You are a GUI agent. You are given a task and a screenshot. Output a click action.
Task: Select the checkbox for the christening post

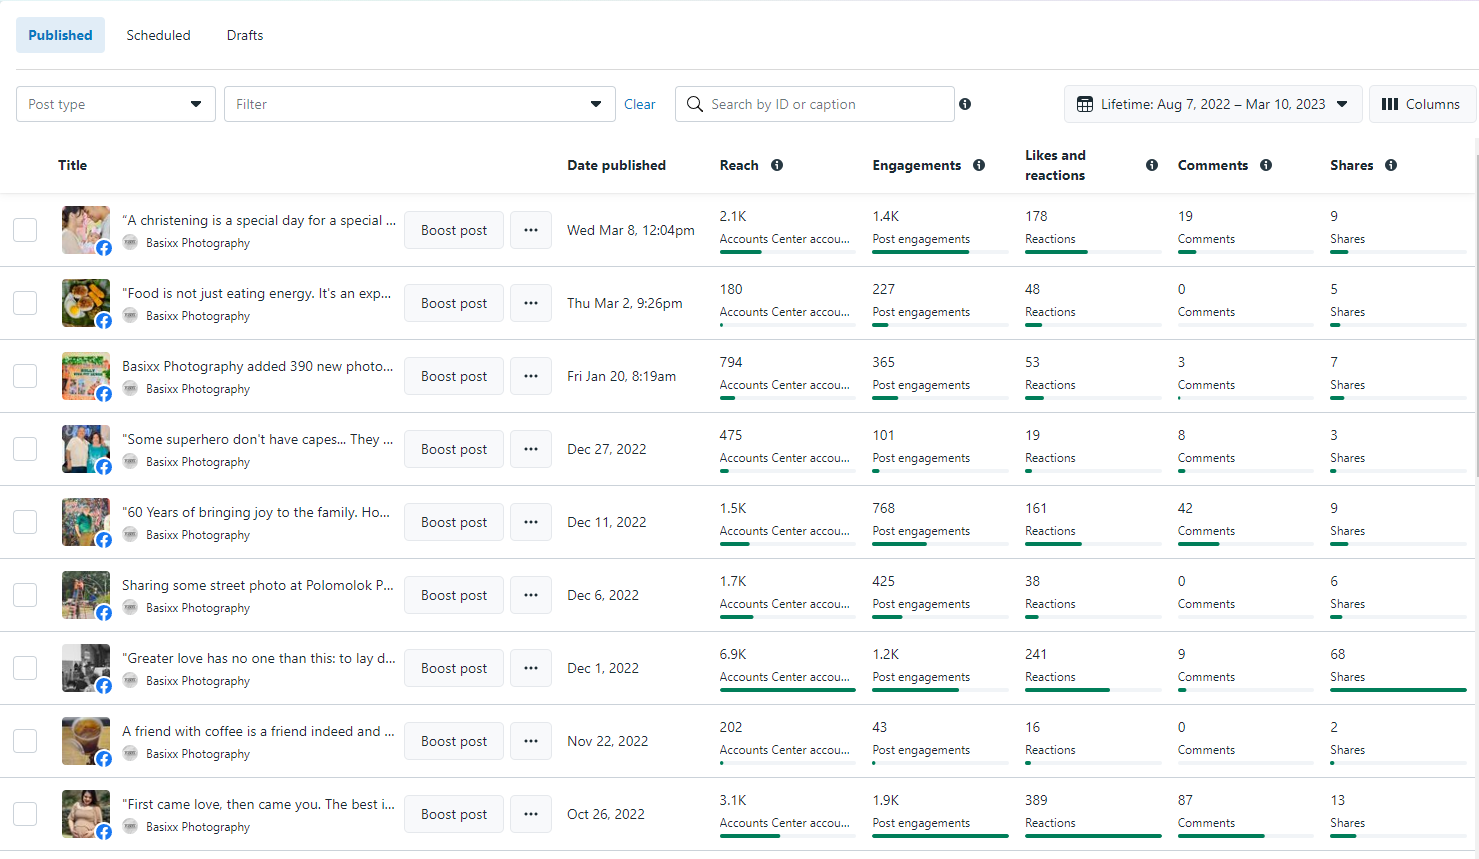coord(25,230)
